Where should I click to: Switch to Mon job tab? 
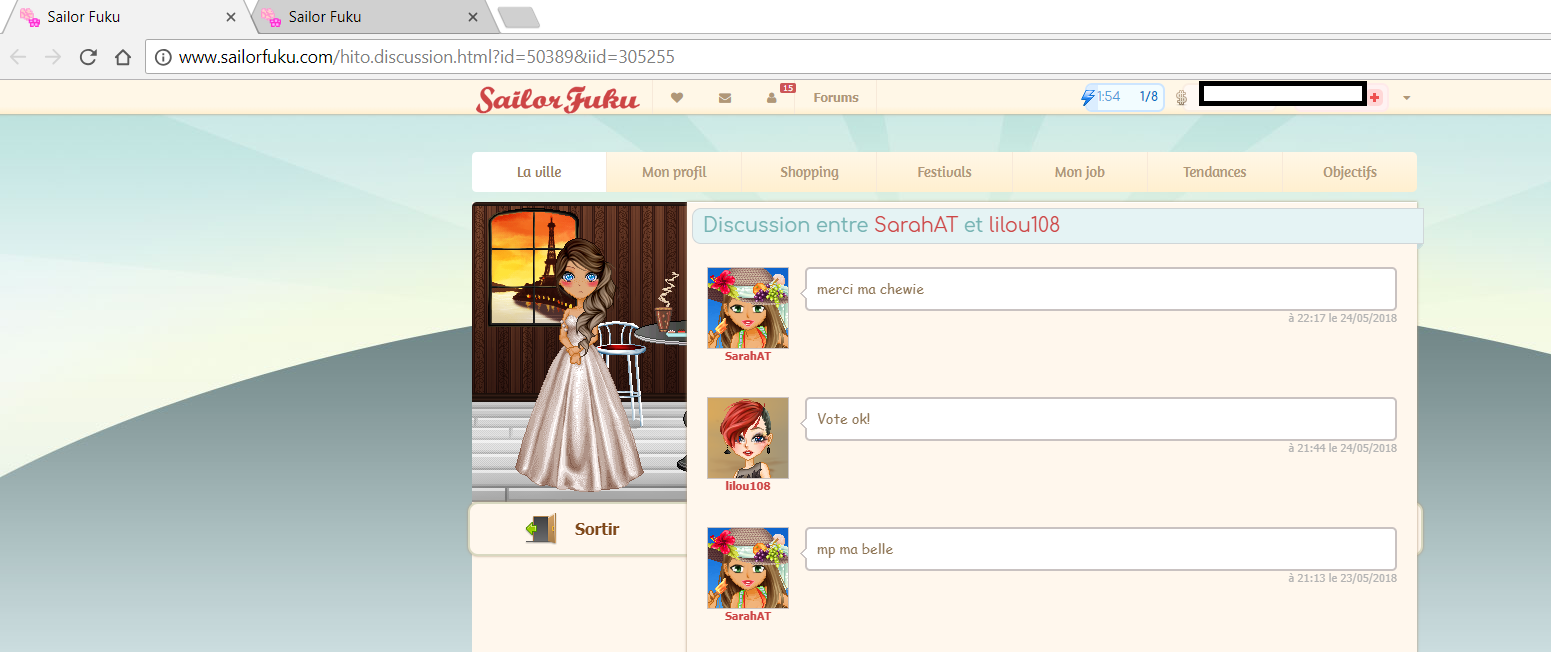[x=1080, y=172]
